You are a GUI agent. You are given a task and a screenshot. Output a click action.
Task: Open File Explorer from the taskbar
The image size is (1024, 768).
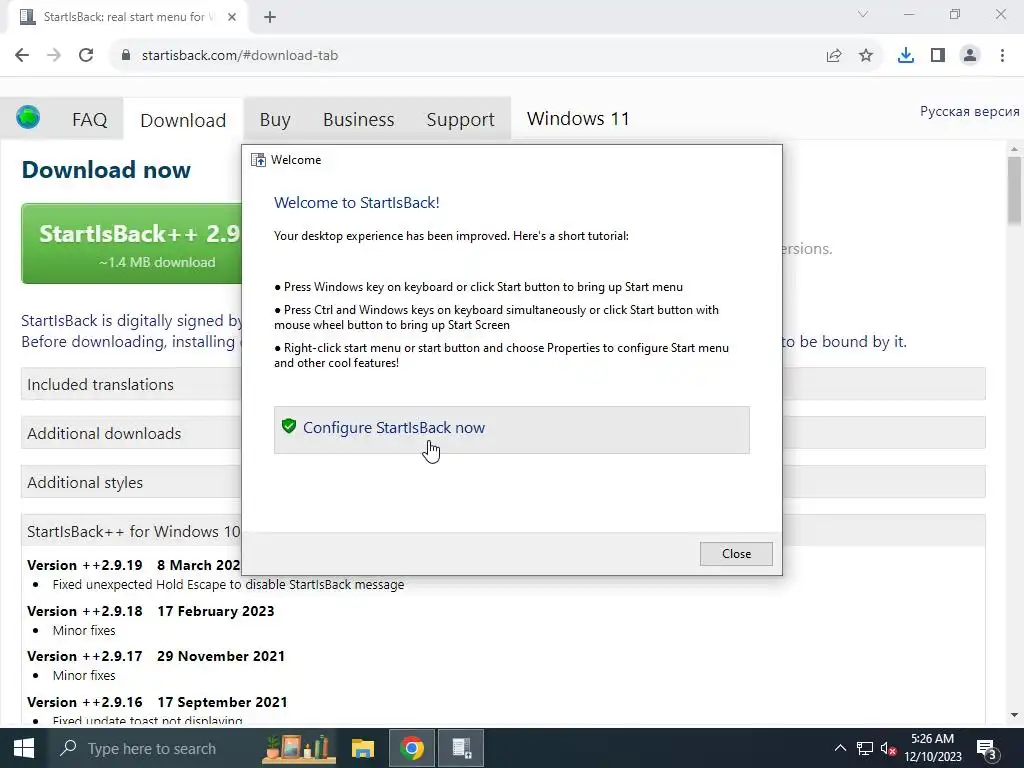coord(362,748)
